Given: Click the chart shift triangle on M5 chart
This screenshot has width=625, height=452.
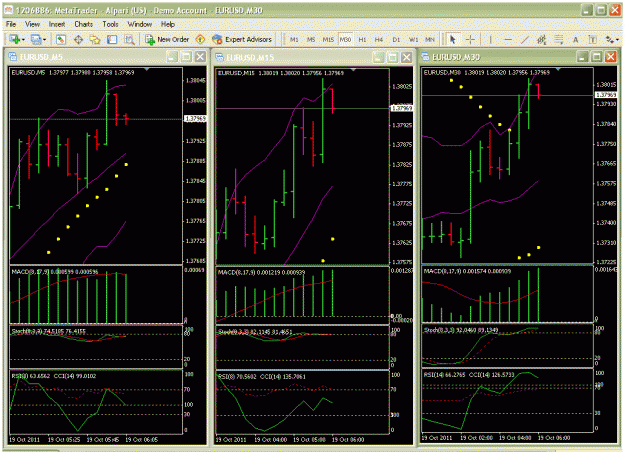Looking at the screenshot, I should click(x=147, y=69).
